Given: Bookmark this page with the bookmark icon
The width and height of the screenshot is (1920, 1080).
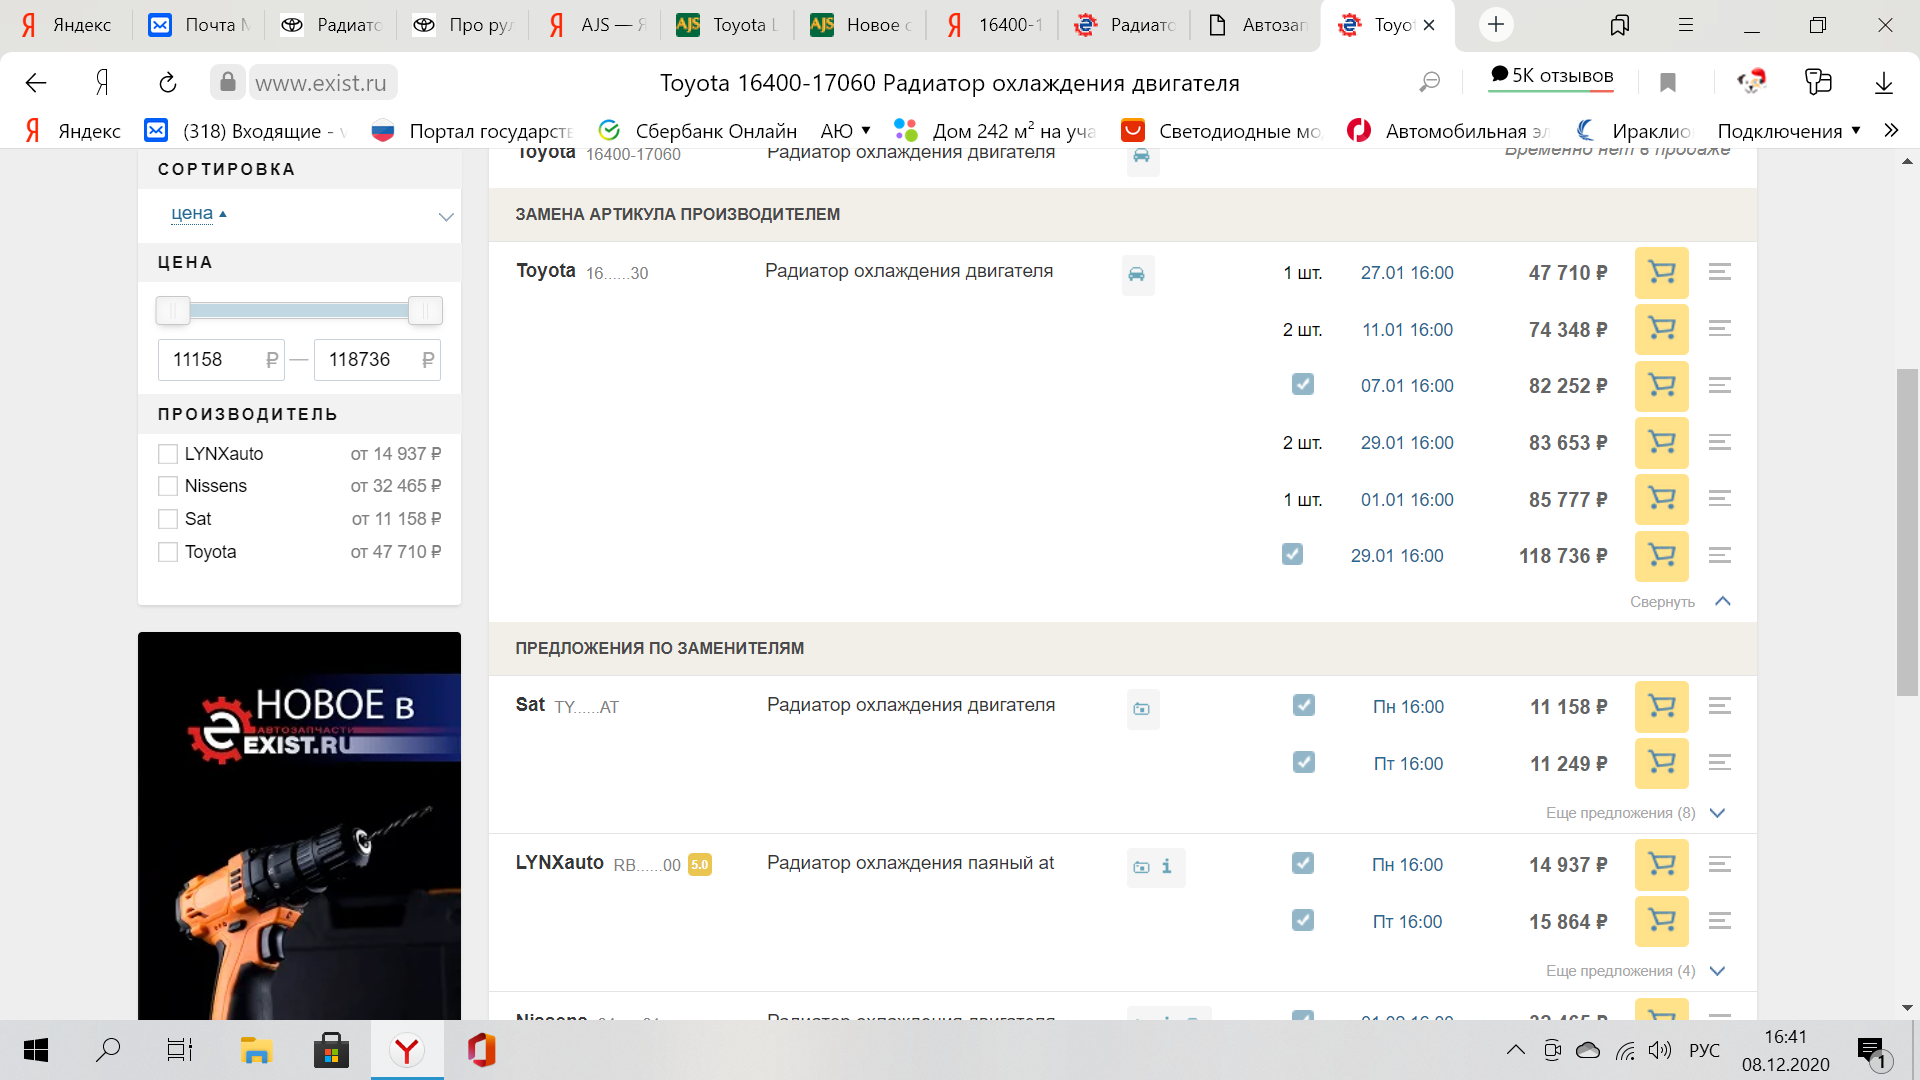Looking at the screenshot, I should pos(1667,83).
